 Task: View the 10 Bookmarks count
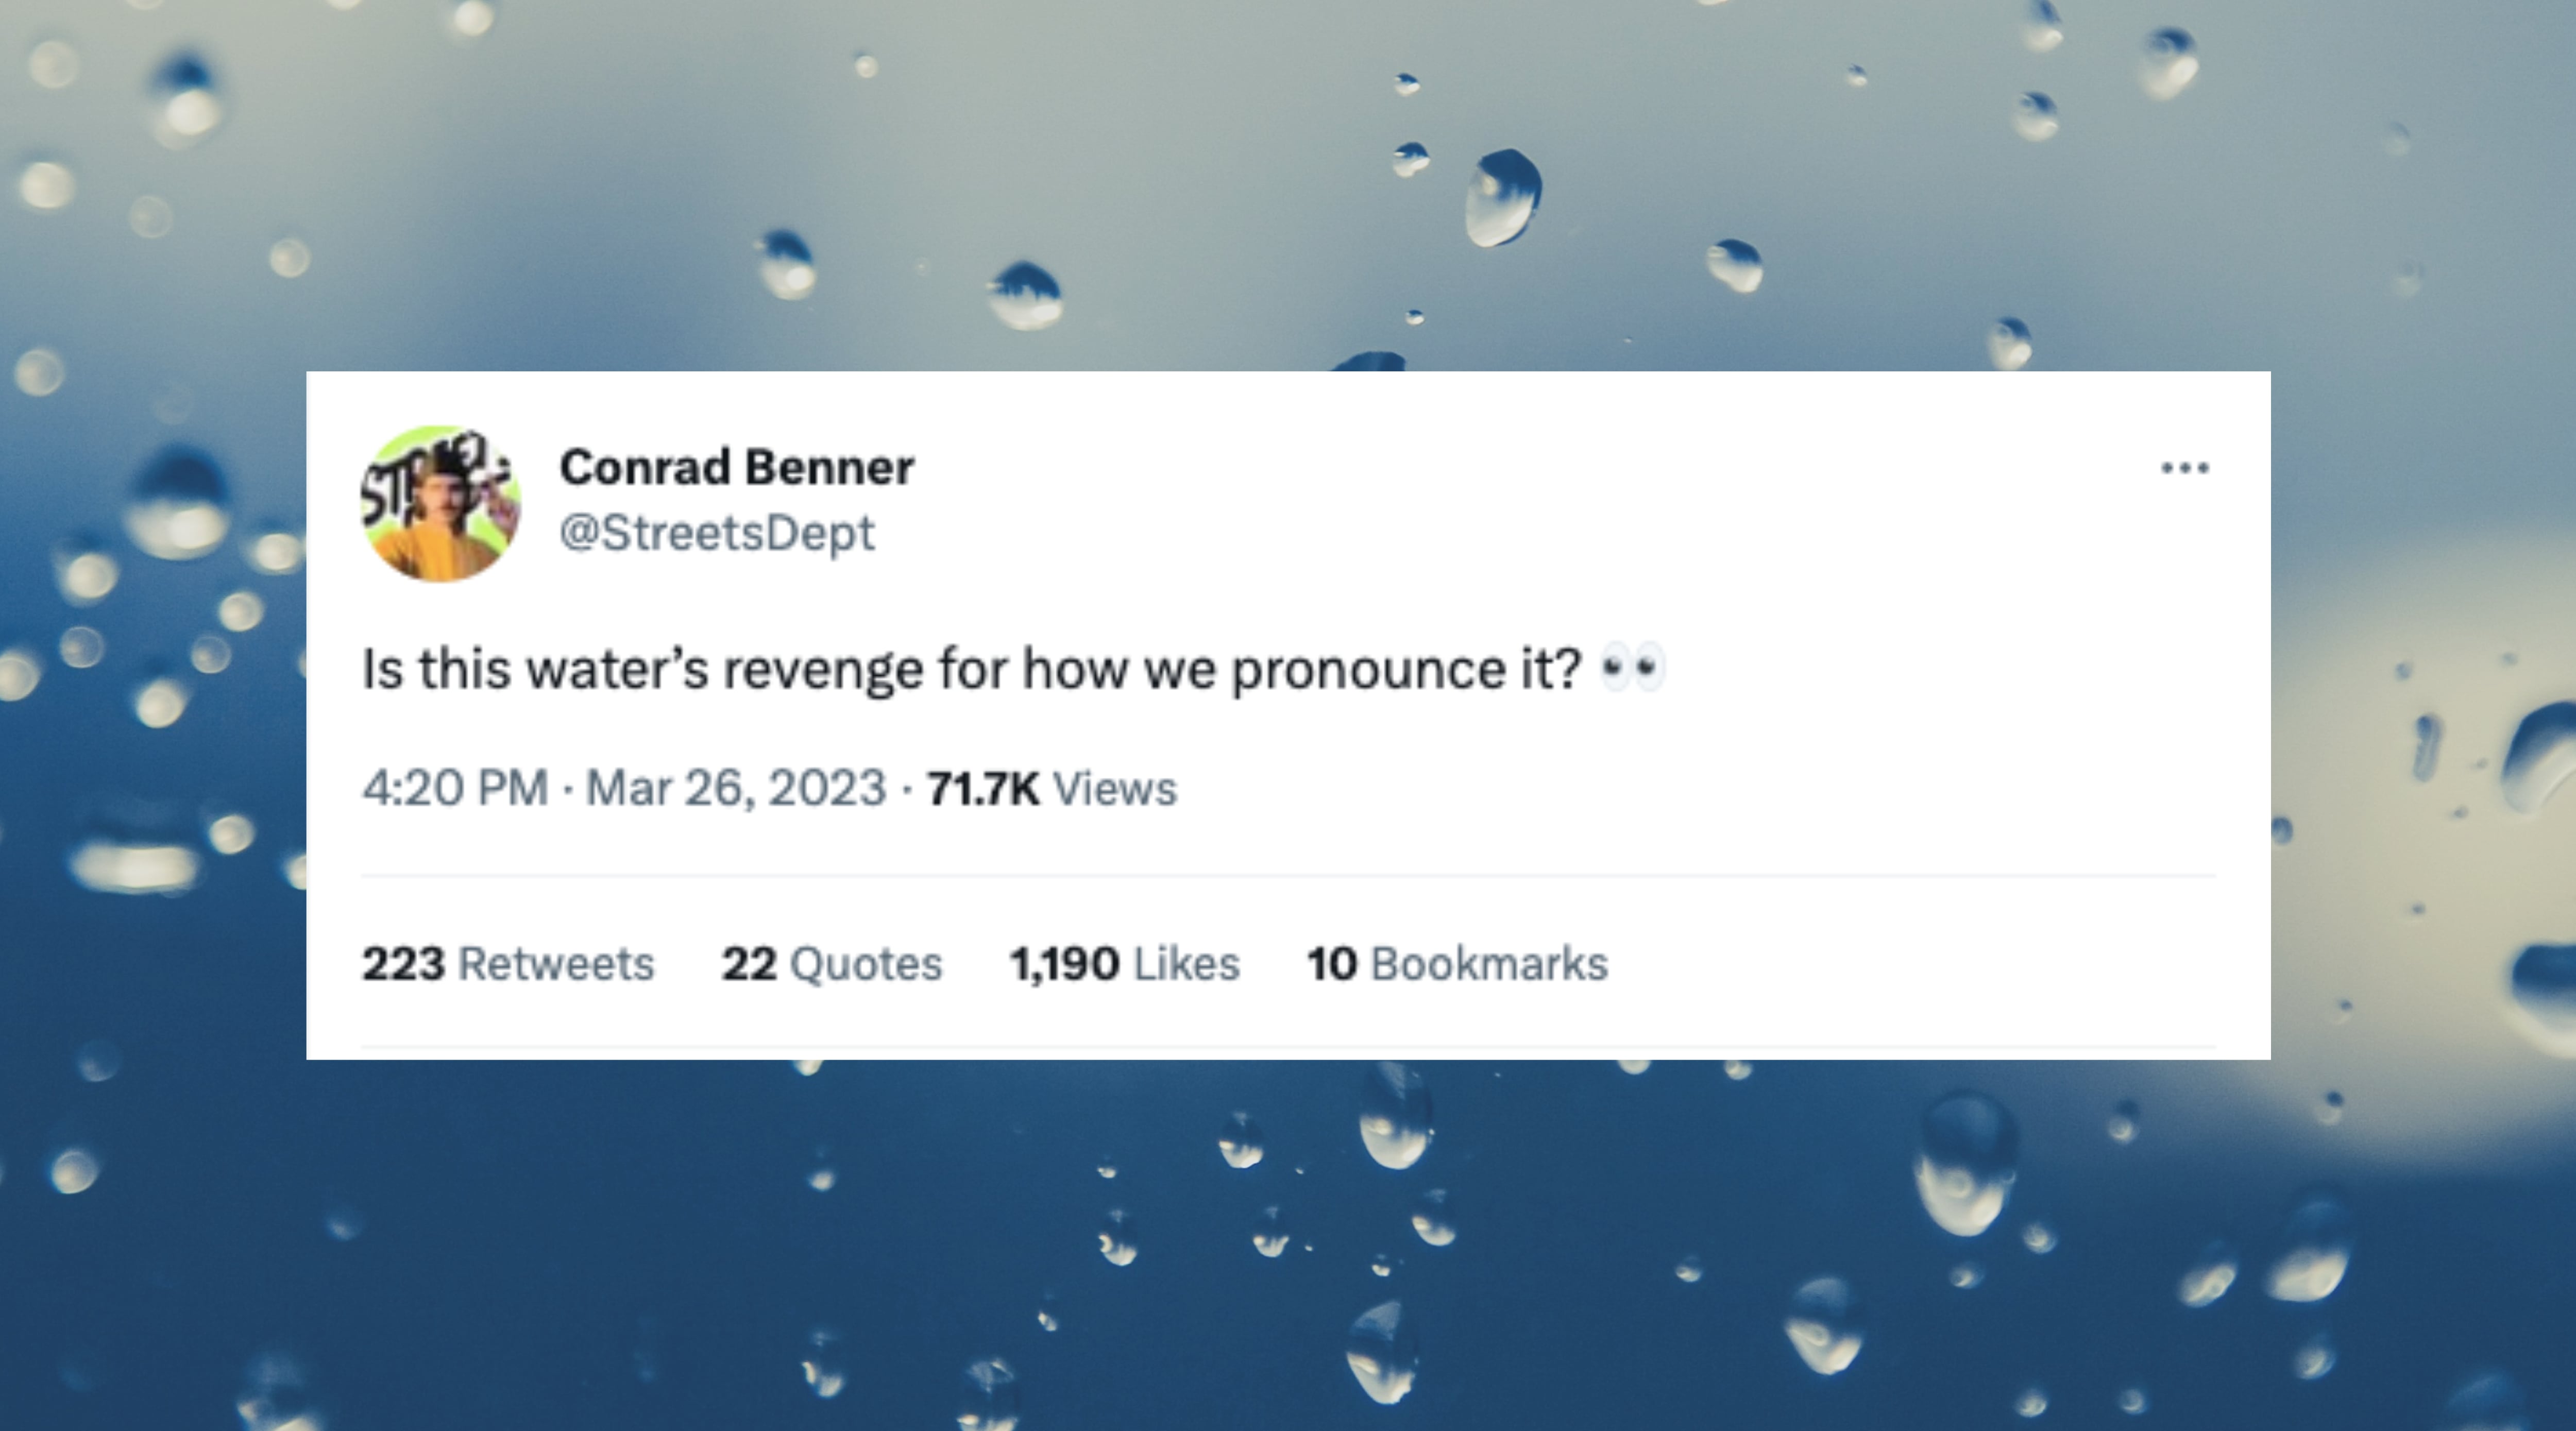pos(1457,964)
